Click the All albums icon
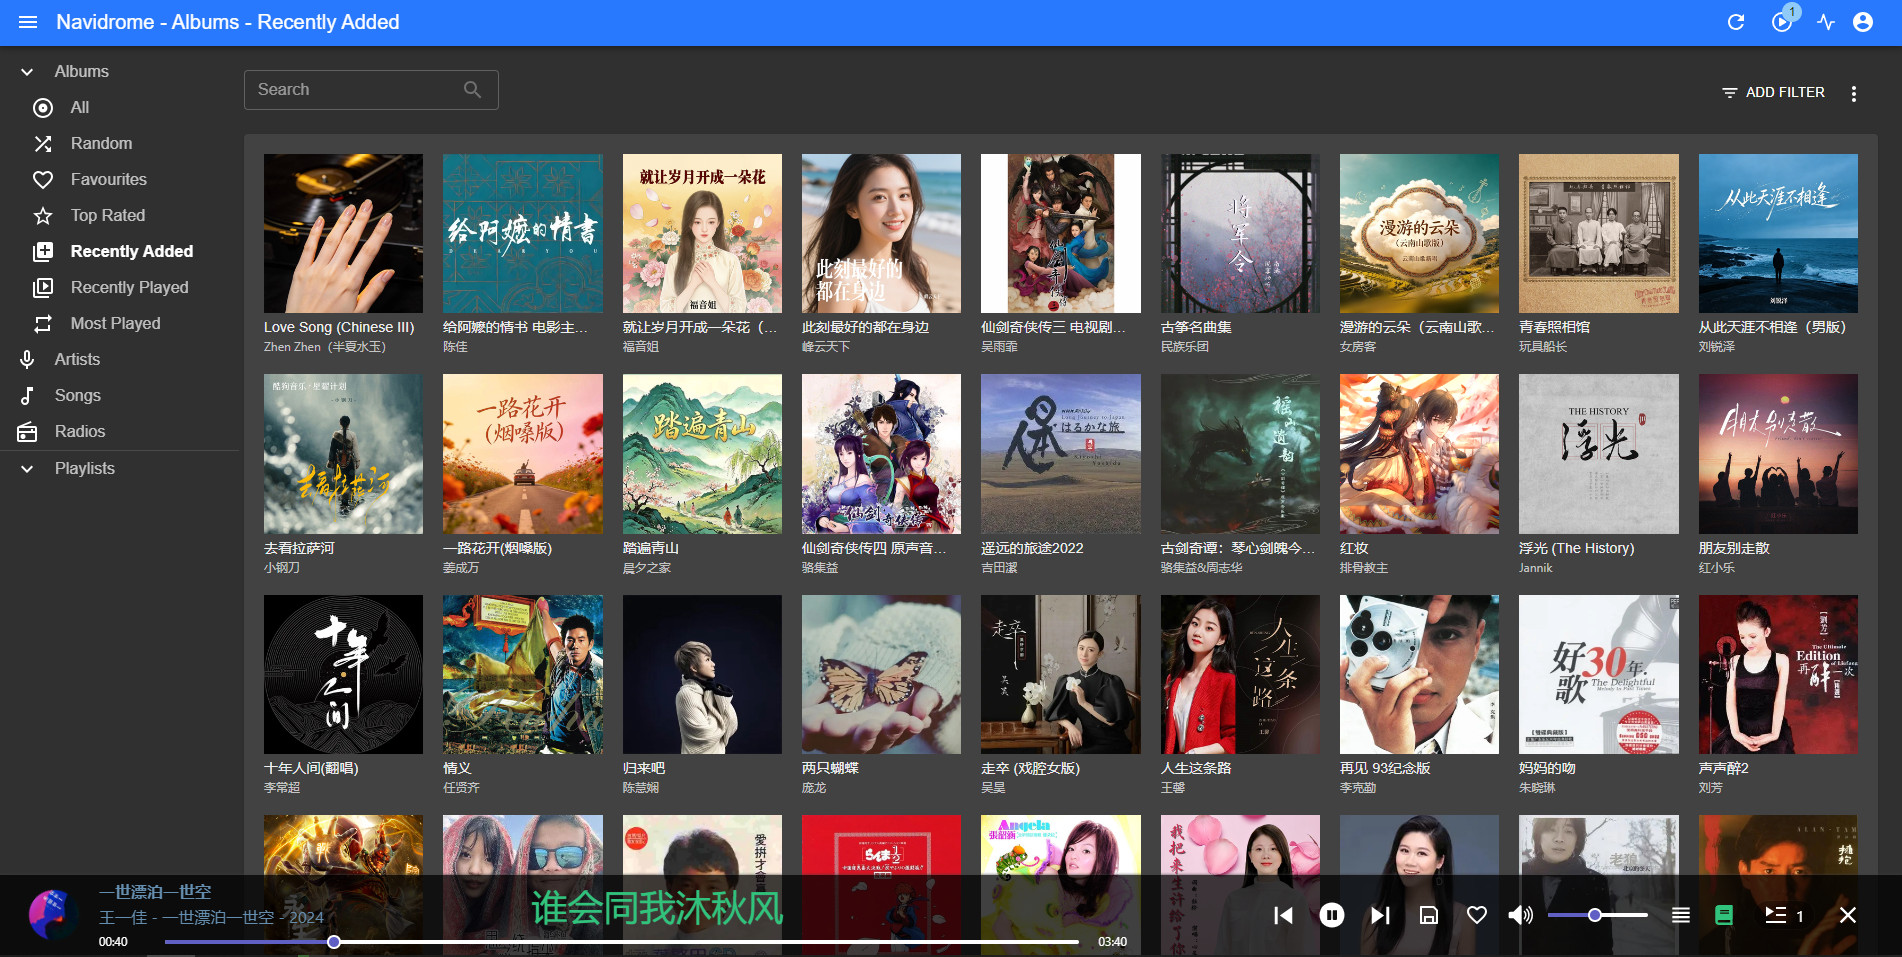 [x=43, y=108]
